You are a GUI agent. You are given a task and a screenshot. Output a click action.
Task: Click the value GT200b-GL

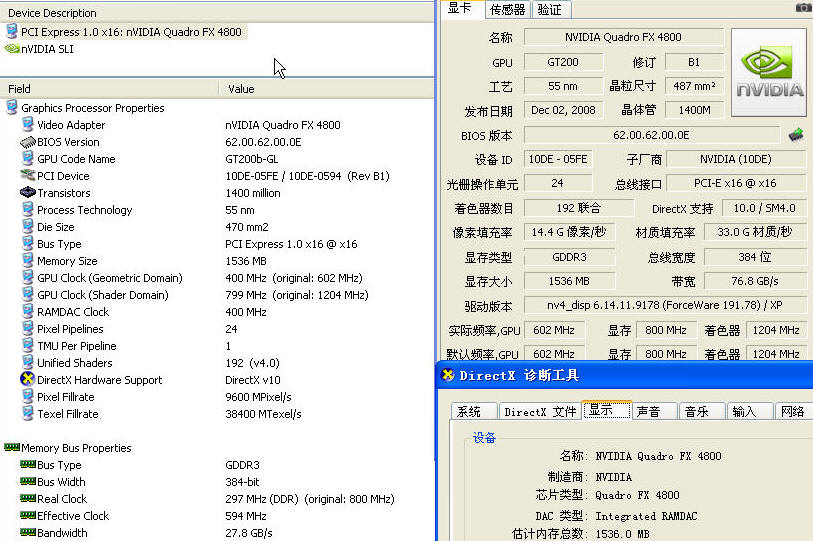coord(251,159)
